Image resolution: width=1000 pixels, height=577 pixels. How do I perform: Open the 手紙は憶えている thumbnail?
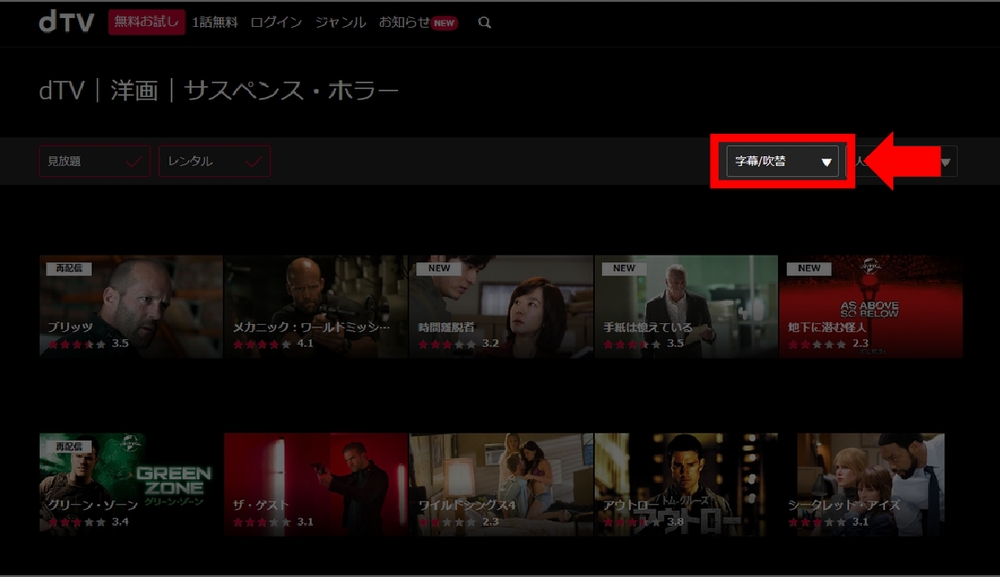[x=686, y=307]
